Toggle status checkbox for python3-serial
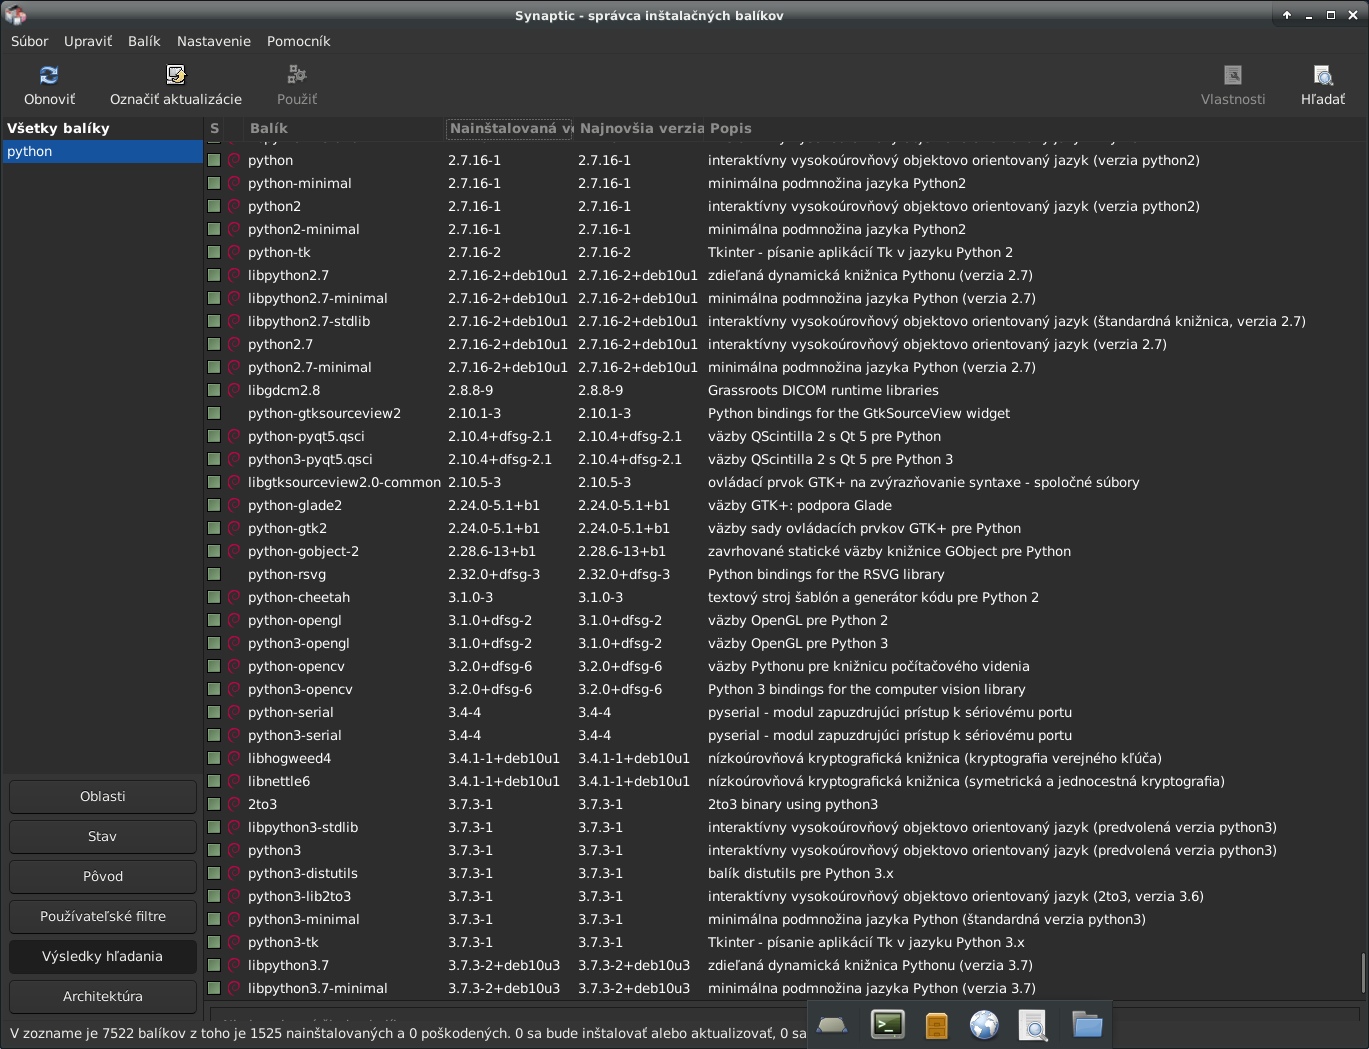The image size is (1369, 1049). tap(214, 735)
